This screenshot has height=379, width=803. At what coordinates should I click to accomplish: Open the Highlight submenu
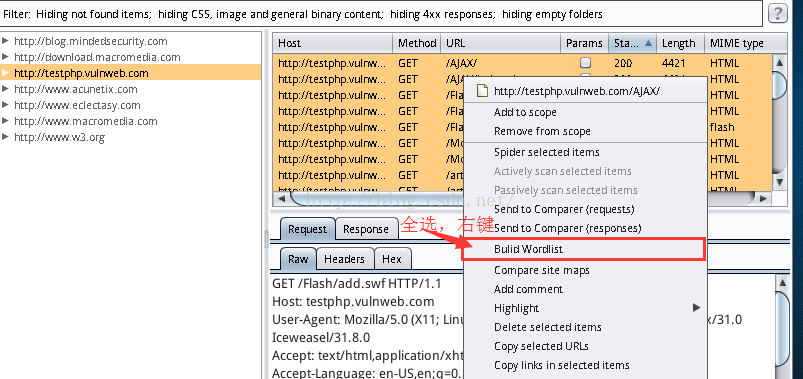[x=585, y=308]
